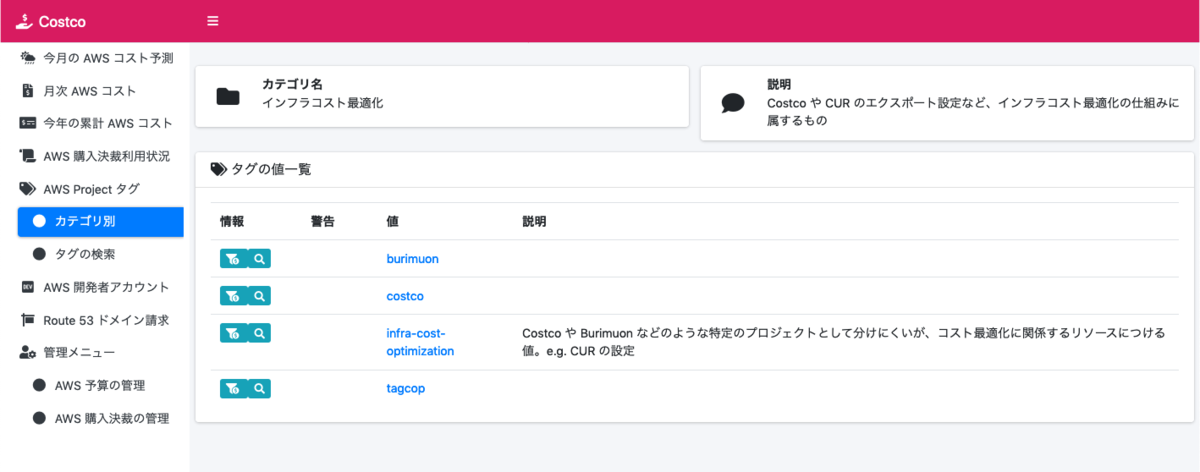
Task: Click the search button for costco
Action: [x=259, y=296]
